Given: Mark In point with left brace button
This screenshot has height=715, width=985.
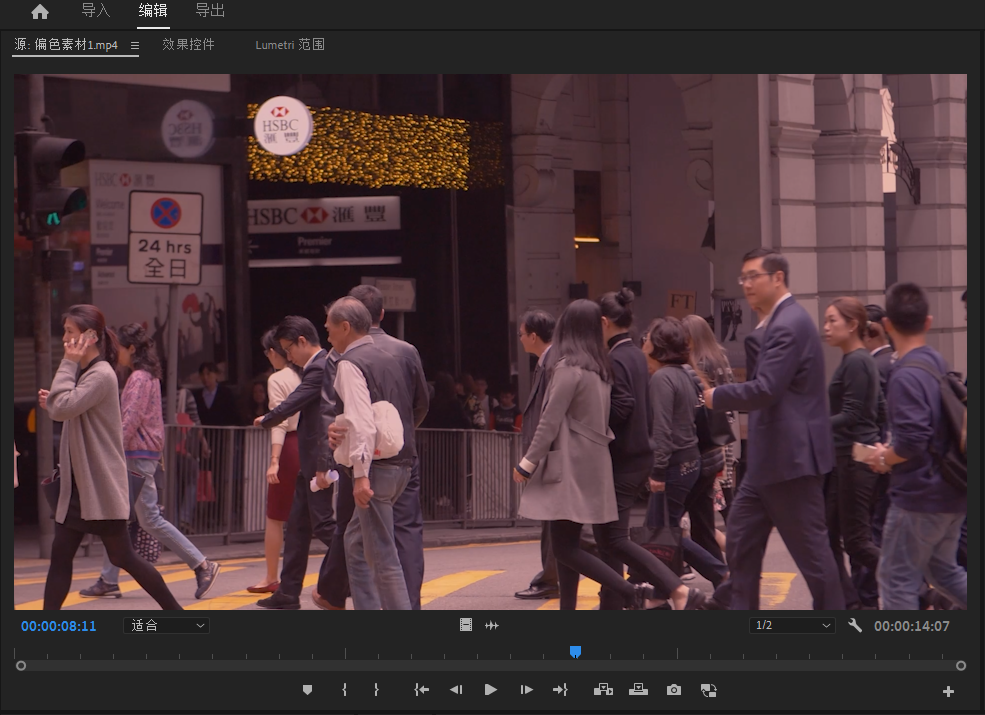Looking at the screenshot, I should [x=344, y=690].
